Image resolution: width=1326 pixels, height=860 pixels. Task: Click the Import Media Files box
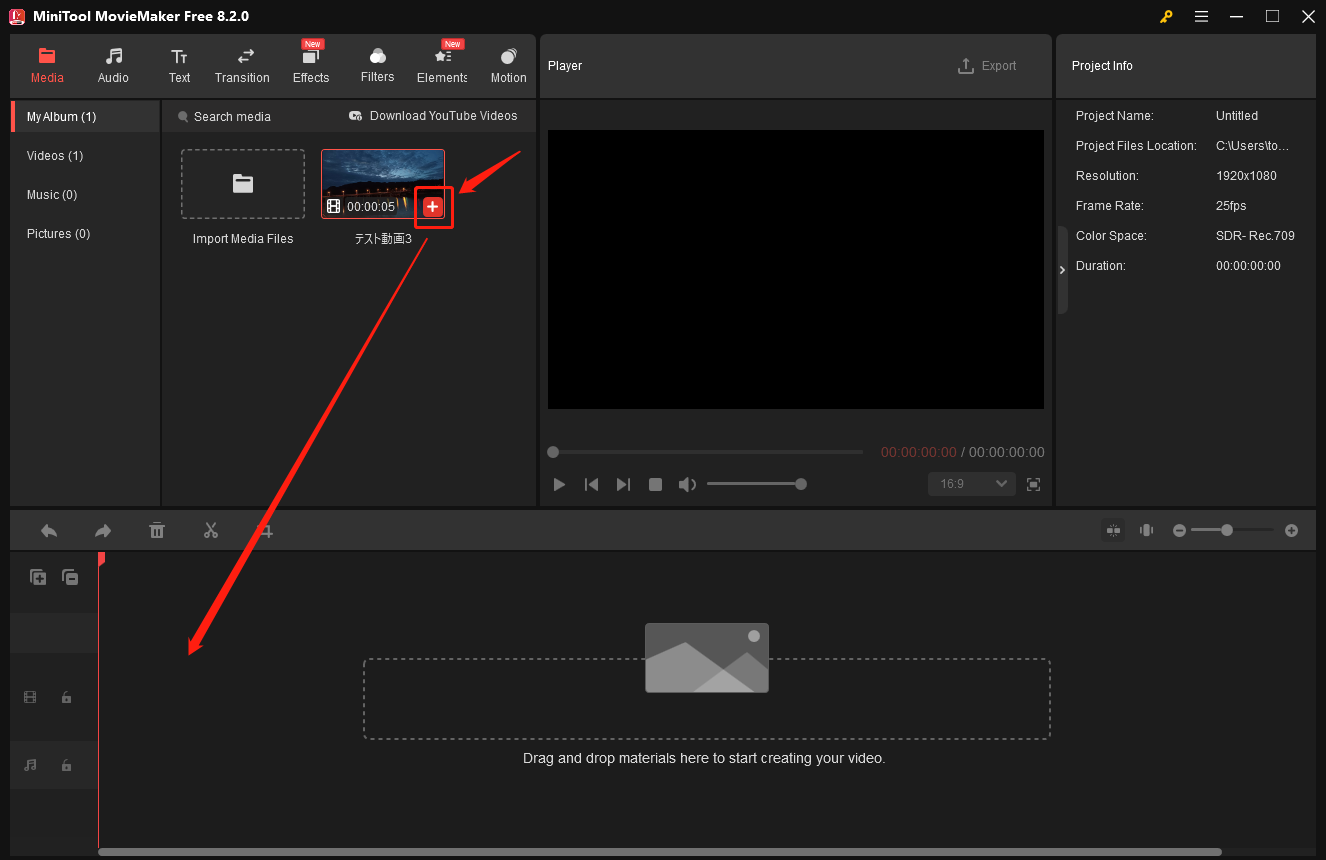pos(243,184)
